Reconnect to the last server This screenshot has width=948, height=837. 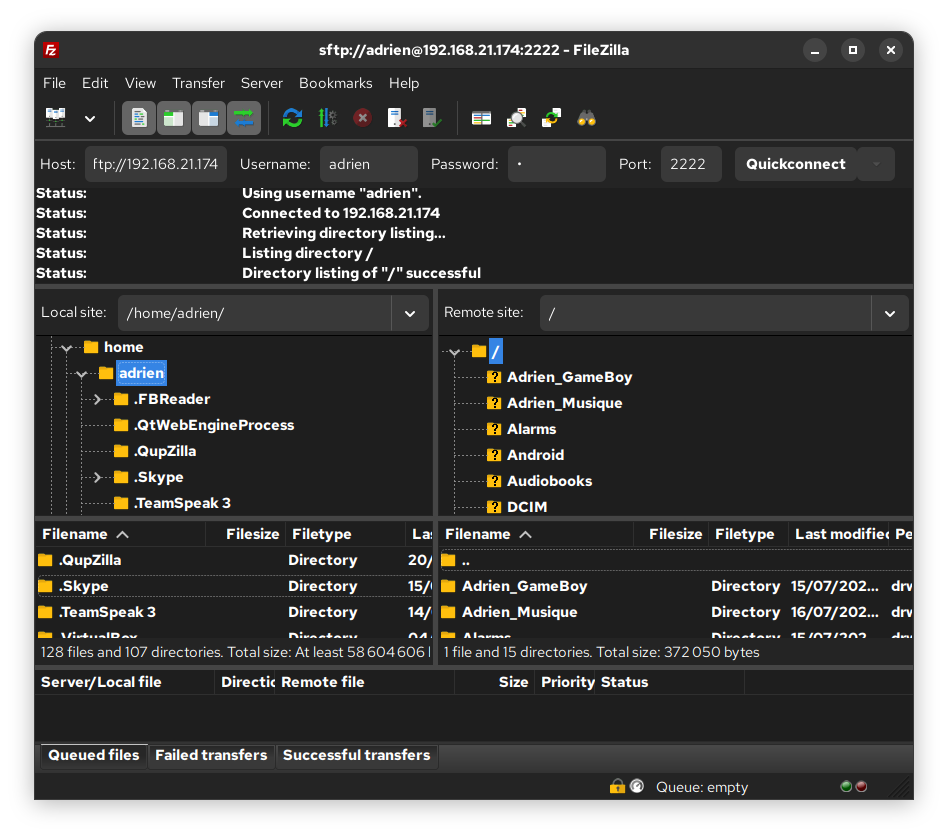(x=432, y=118)
